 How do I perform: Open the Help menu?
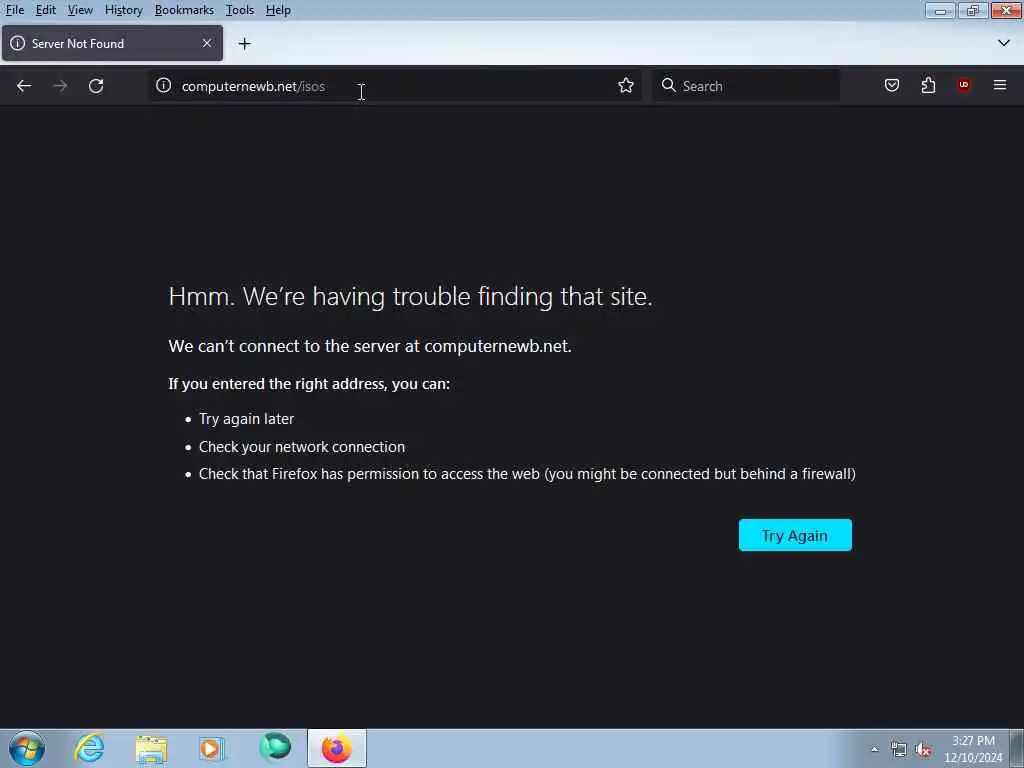(x=278, y=10)
